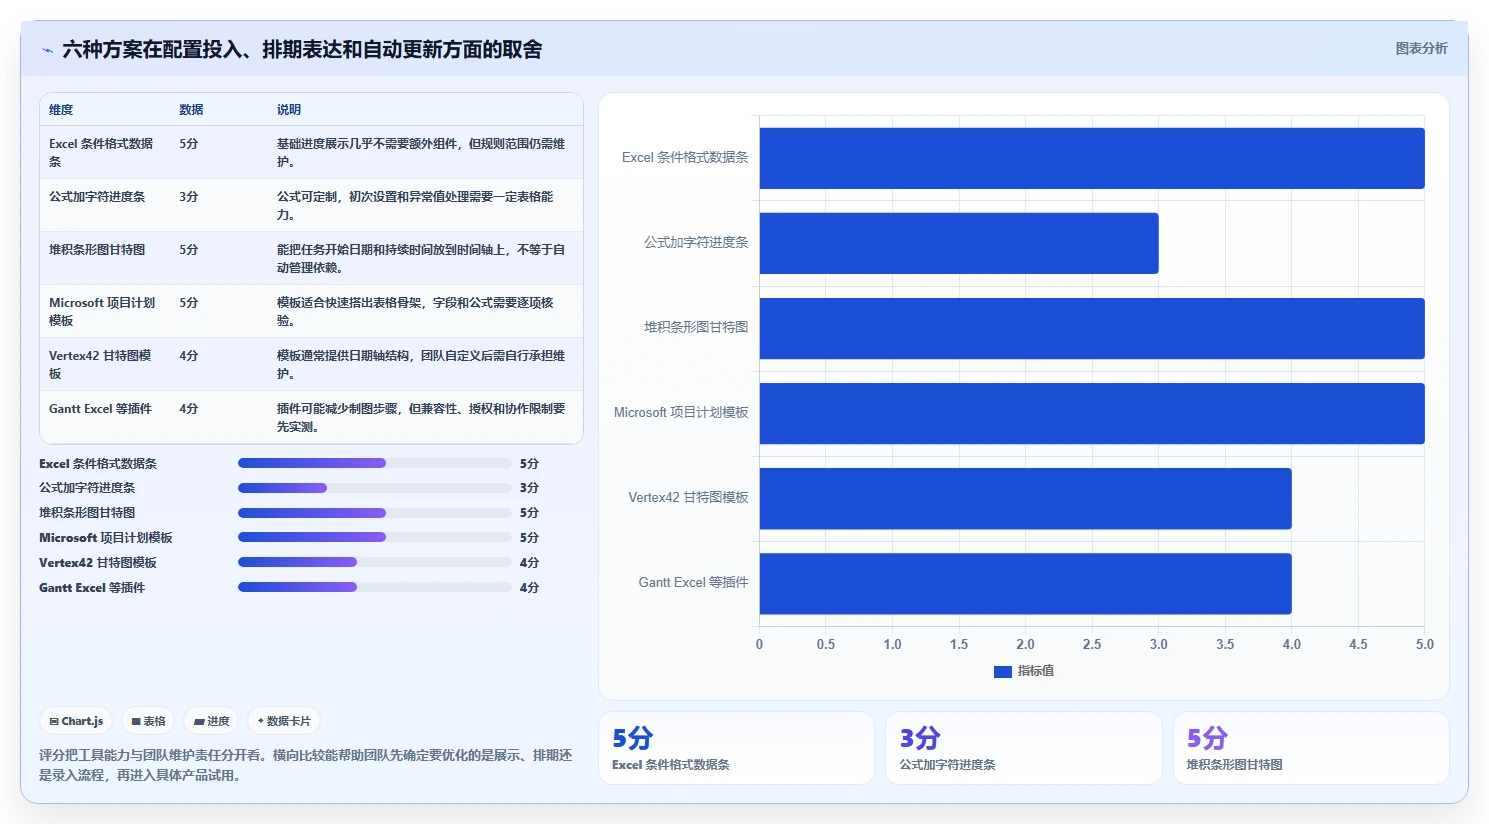Select the 数据卡片 tag chip
The width and height of the screenshot is (1489, 824).
[x=284, y=721]
